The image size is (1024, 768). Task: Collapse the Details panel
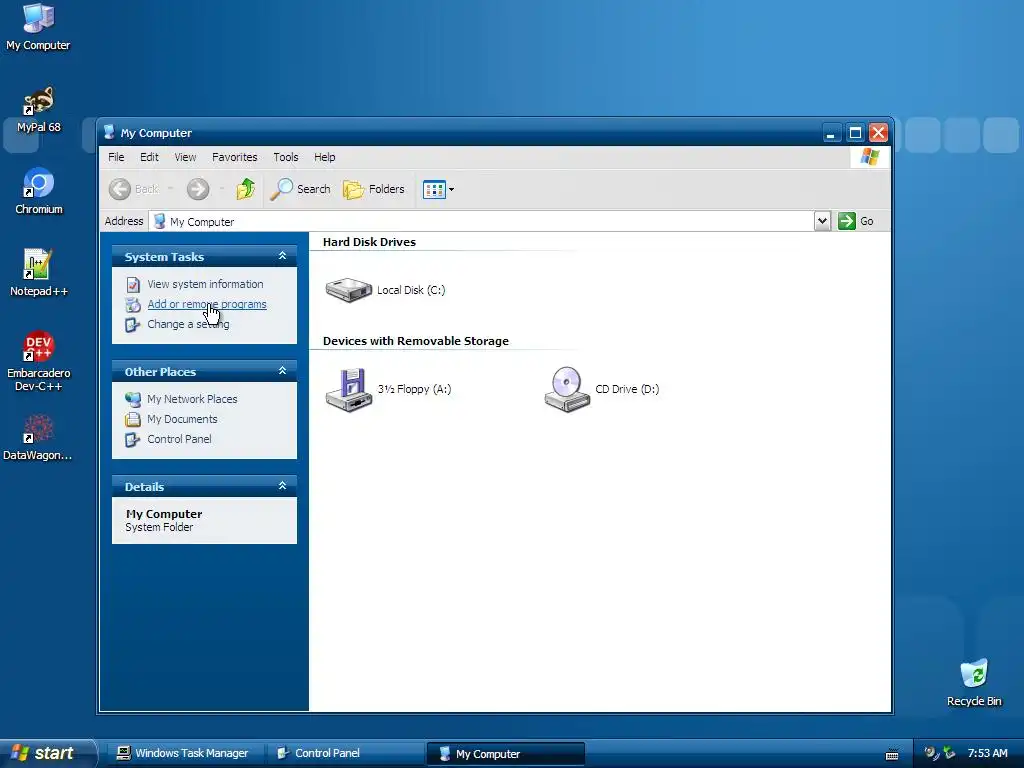point(282,486)
